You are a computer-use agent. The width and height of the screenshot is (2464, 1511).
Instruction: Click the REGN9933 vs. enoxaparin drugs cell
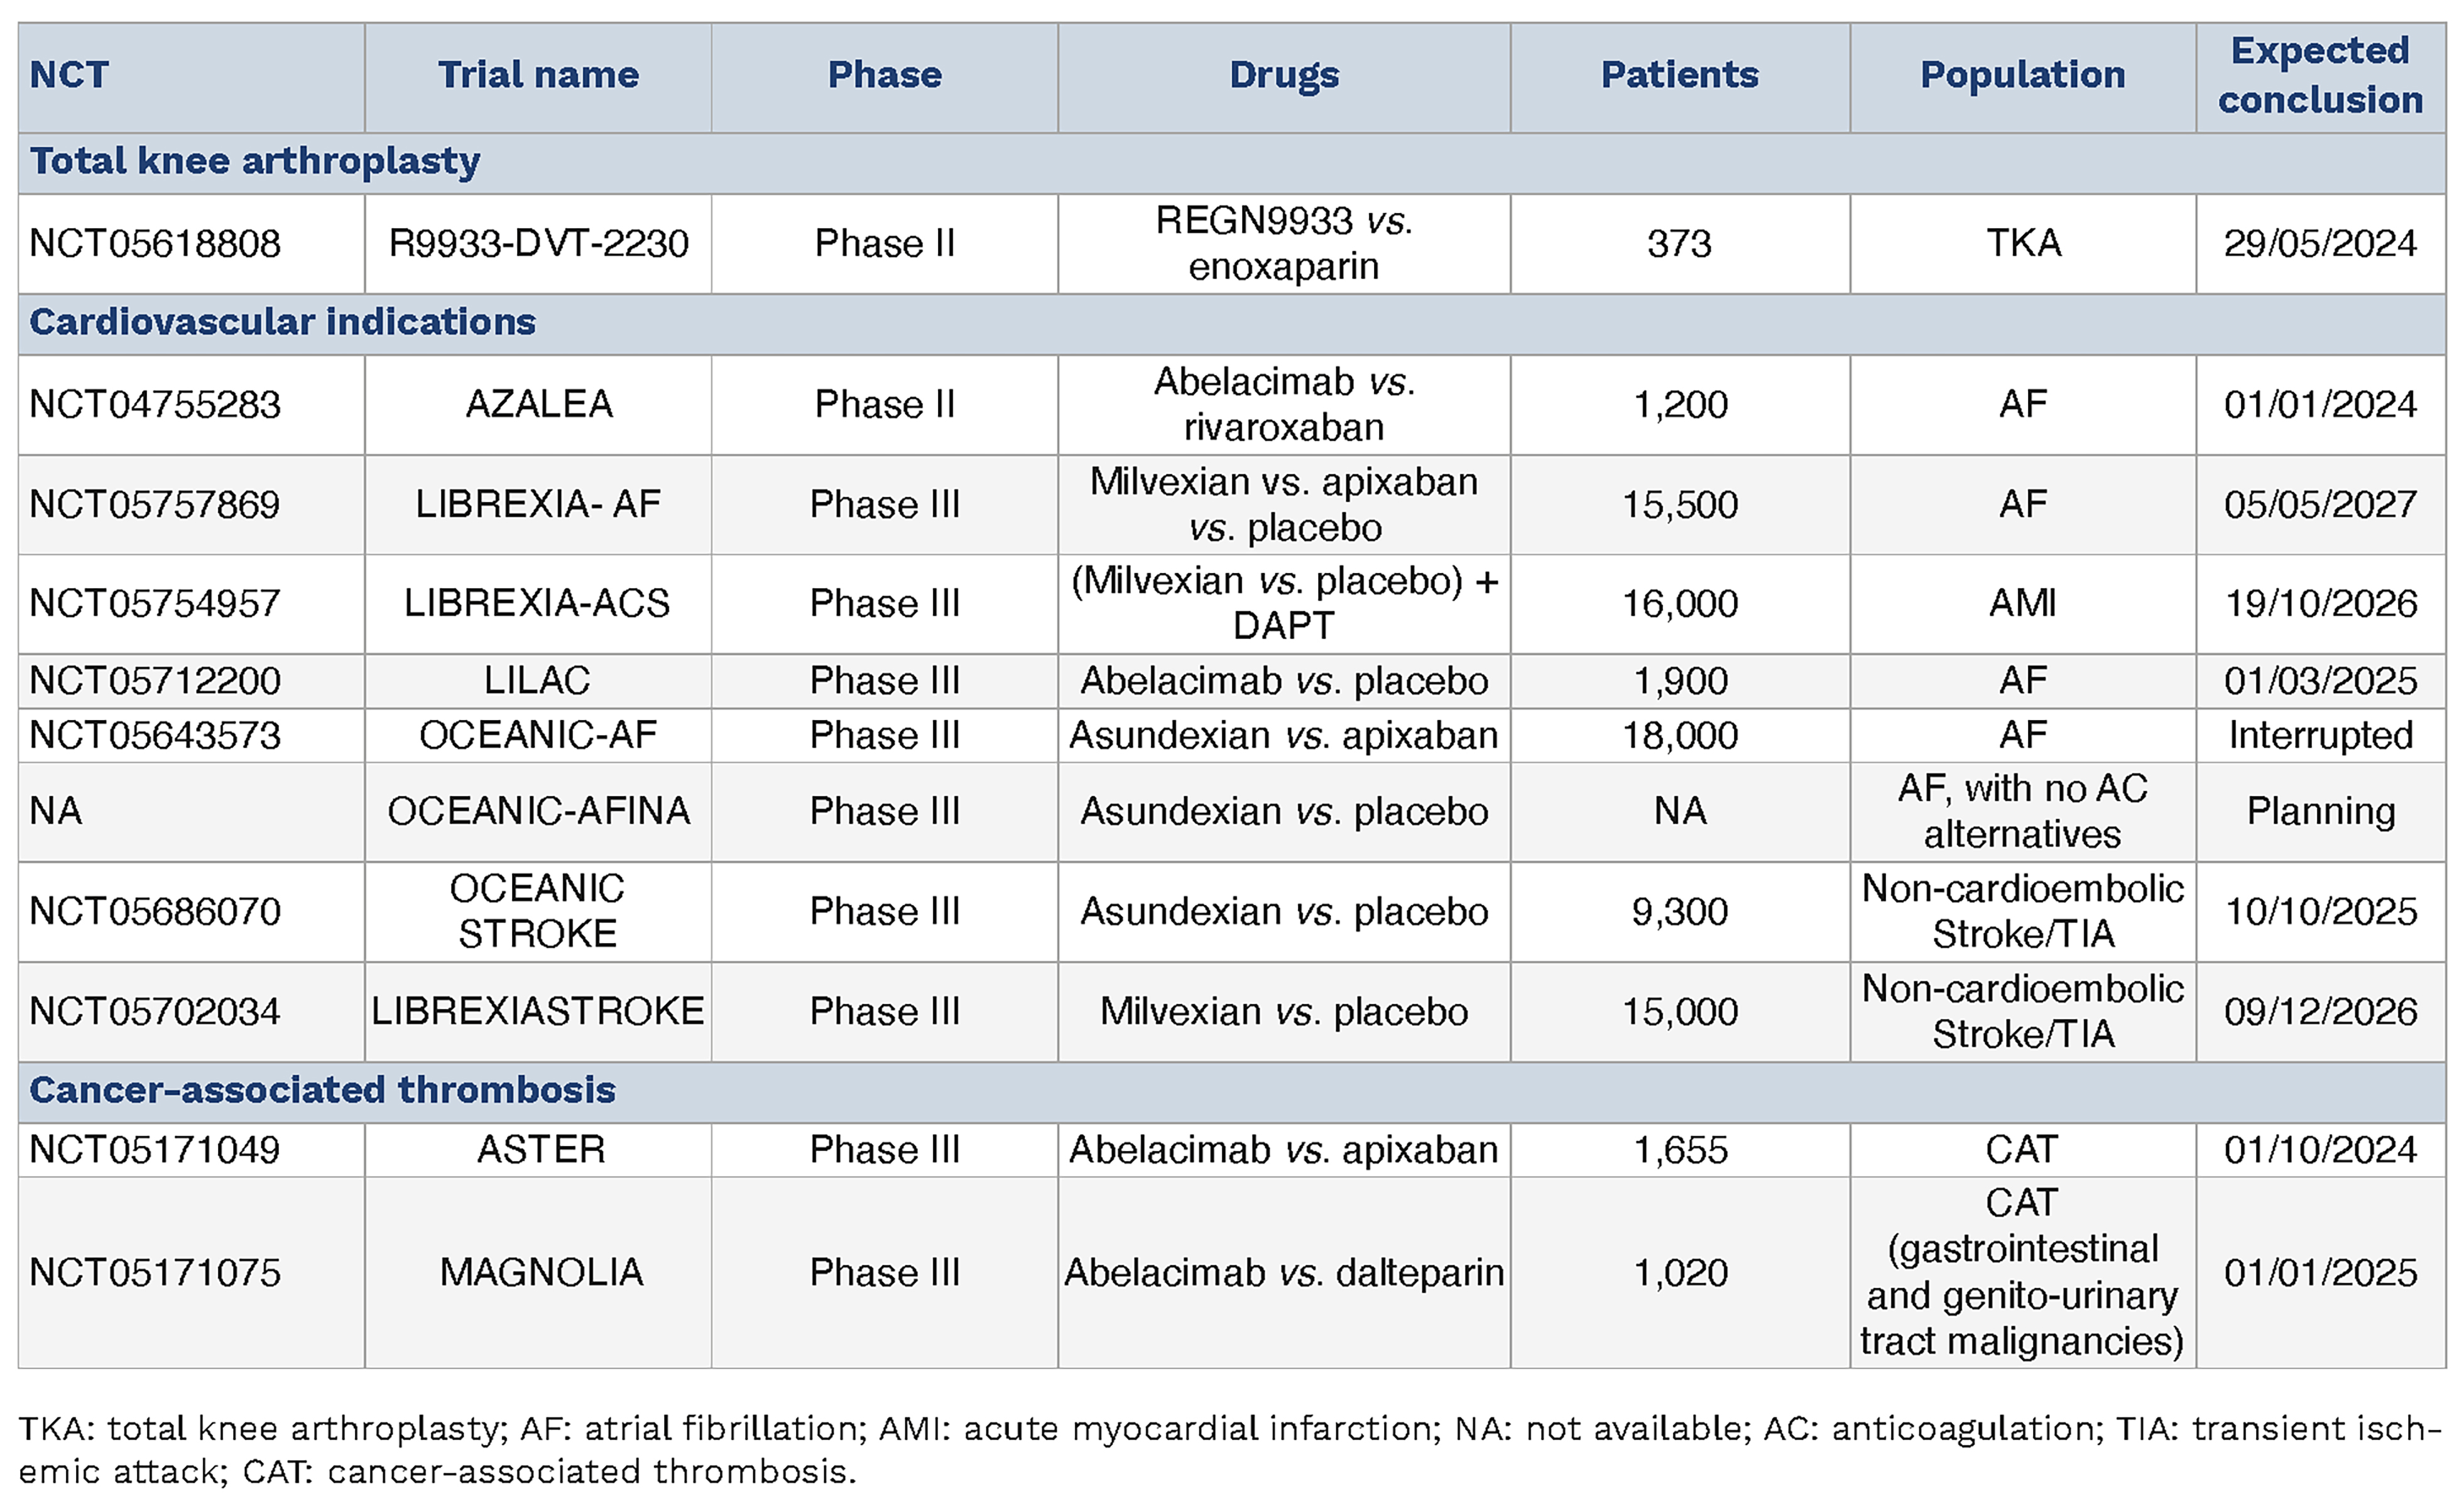coord(1284,243)
